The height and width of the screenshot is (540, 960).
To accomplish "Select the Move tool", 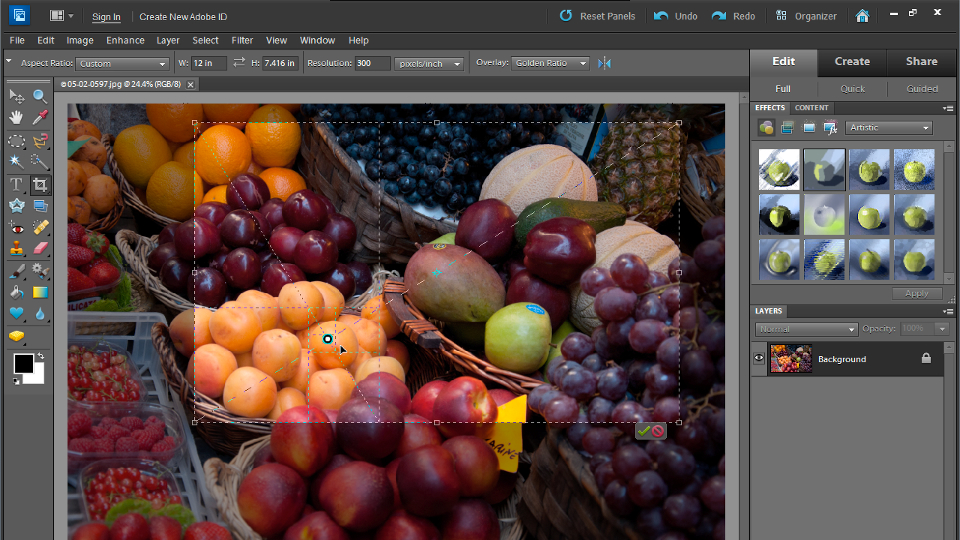I will [x=17, y=96].
